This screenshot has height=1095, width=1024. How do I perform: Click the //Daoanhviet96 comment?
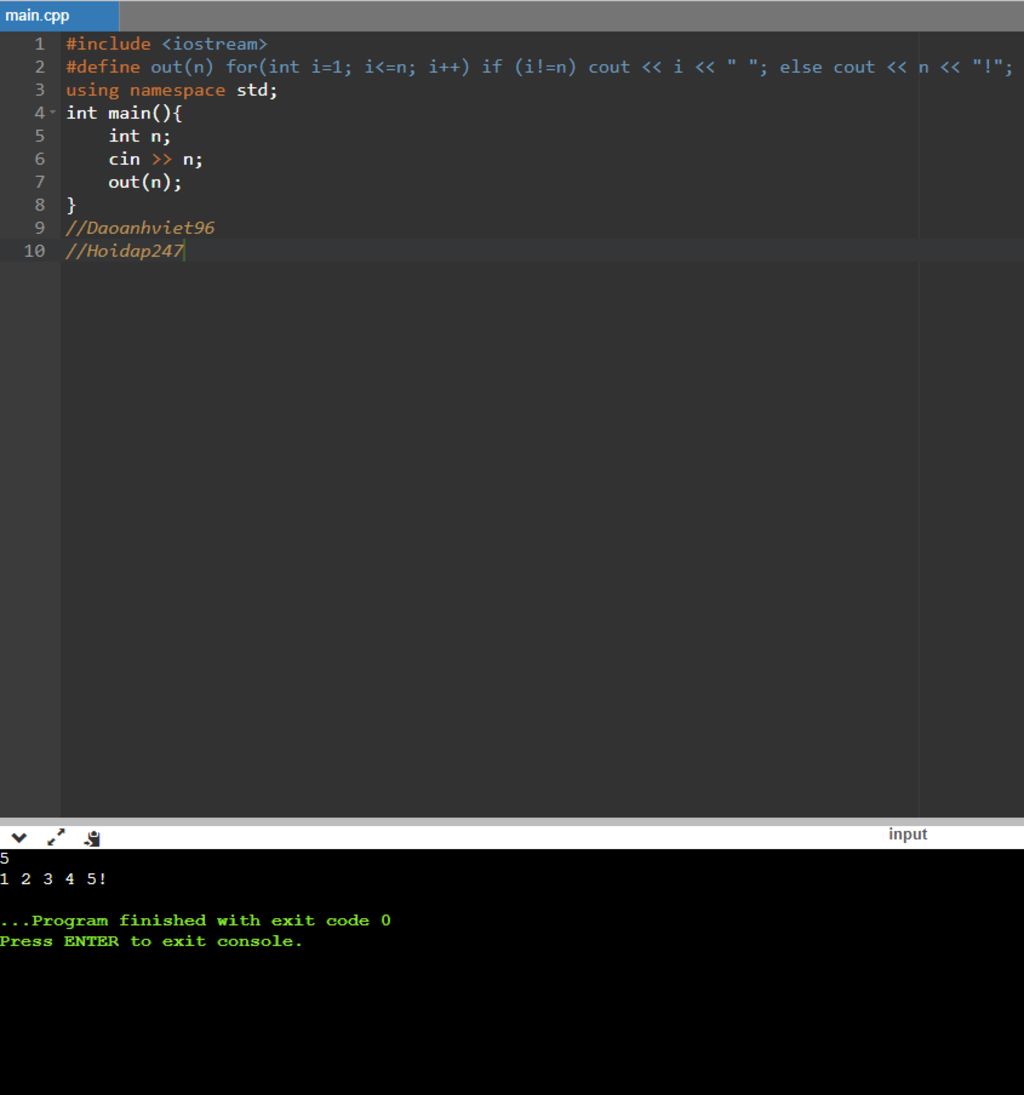click(x=140, y=228)
